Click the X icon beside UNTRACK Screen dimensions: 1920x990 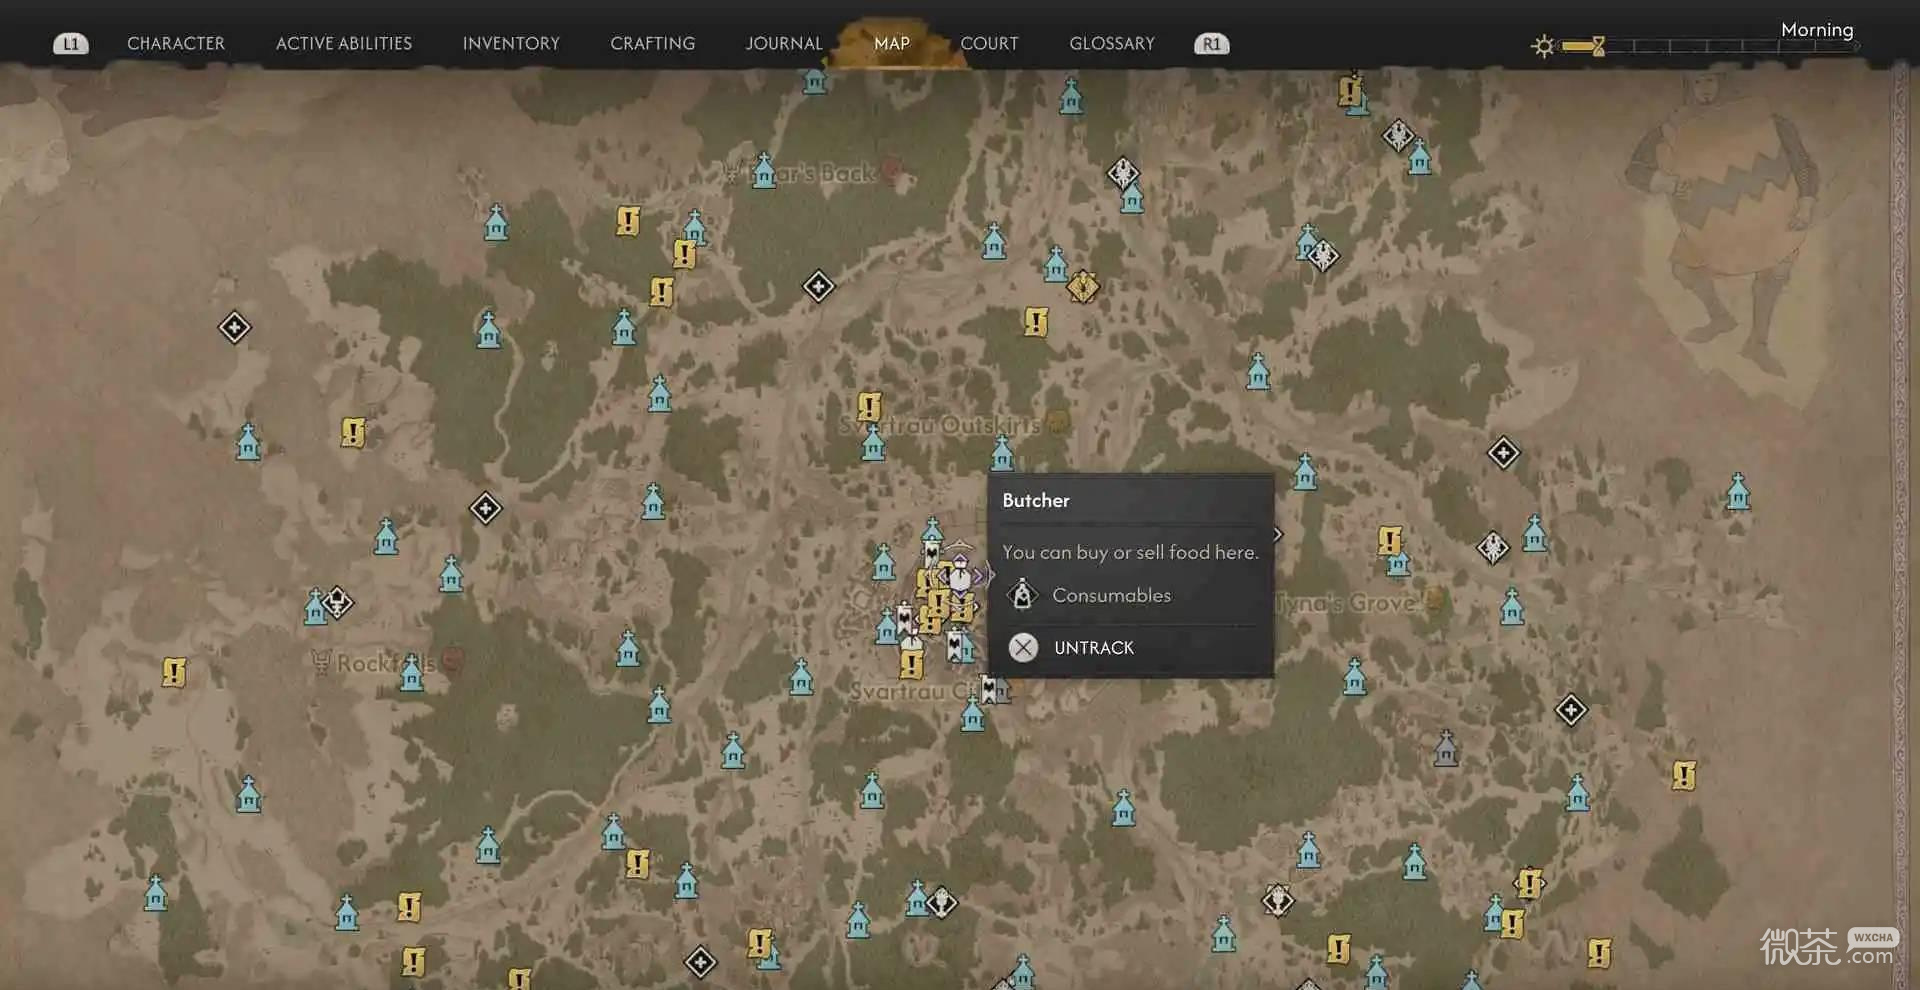tap(1023, 648)
